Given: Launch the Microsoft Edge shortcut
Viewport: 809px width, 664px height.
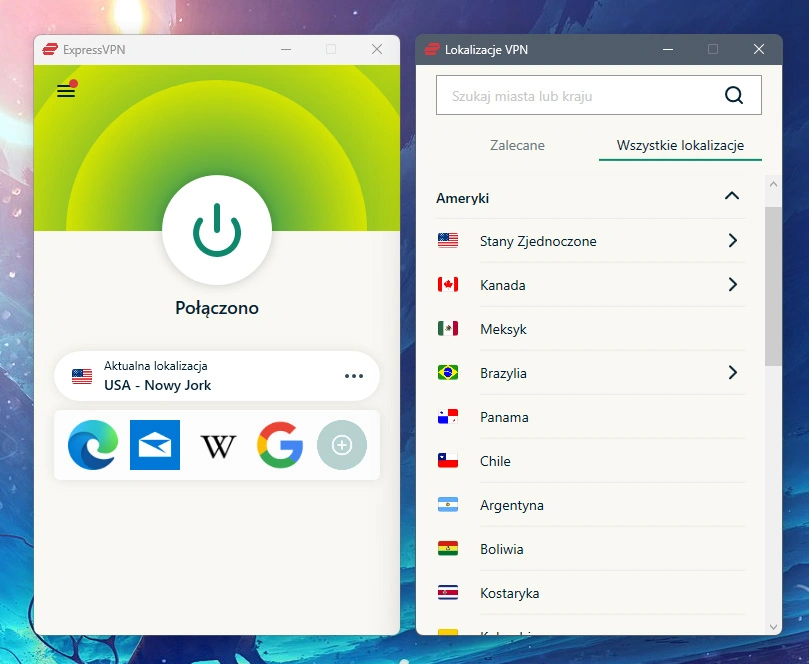Looking at the screenshot, I should [x=93, y=445].
